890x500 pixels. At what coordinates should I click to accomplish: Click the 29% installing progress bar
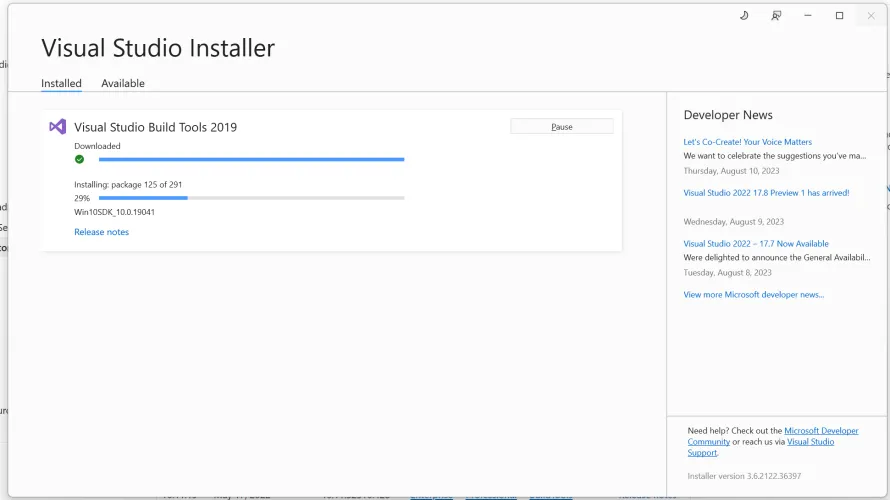pos(251,198)
